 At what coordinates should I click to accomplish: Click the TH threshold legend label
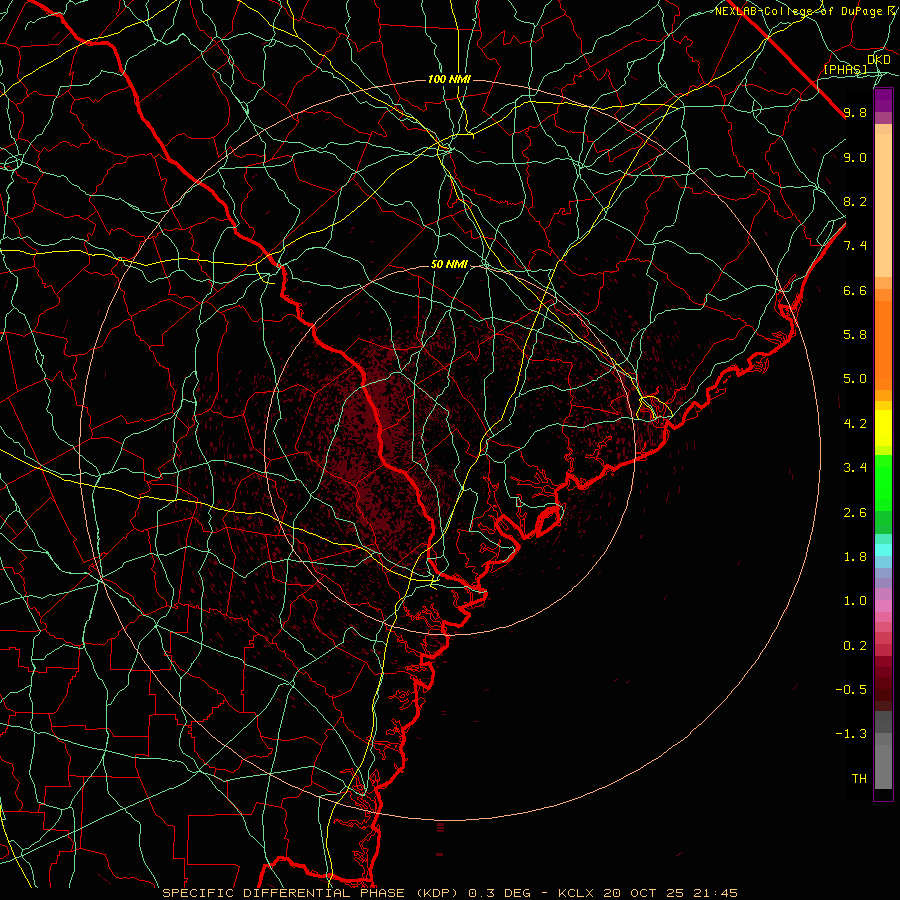(x=859, y=779)
